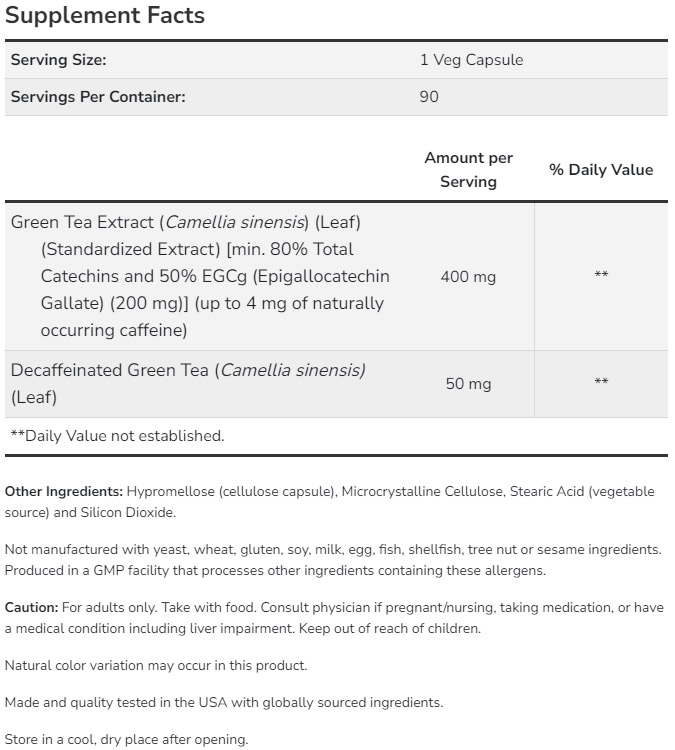675x750 pixels.
Task: Select the 1 Veg Capsule value
Action: [x=471, y=60]
